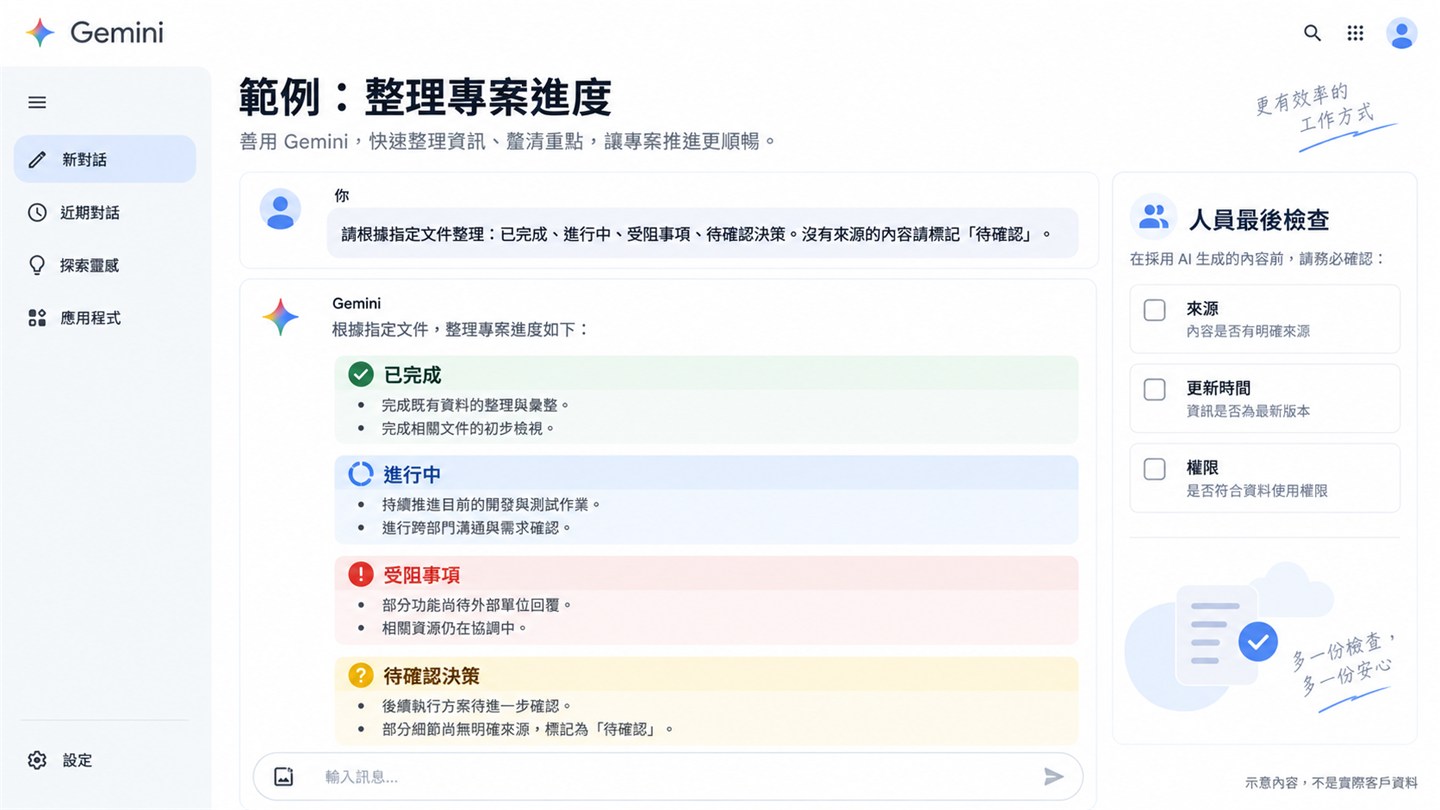Click text 內容是否有明確來源
Image resolution: width=1440 pixels, height=810 pixels.
pyautogui.click(x=1248, y=331)
